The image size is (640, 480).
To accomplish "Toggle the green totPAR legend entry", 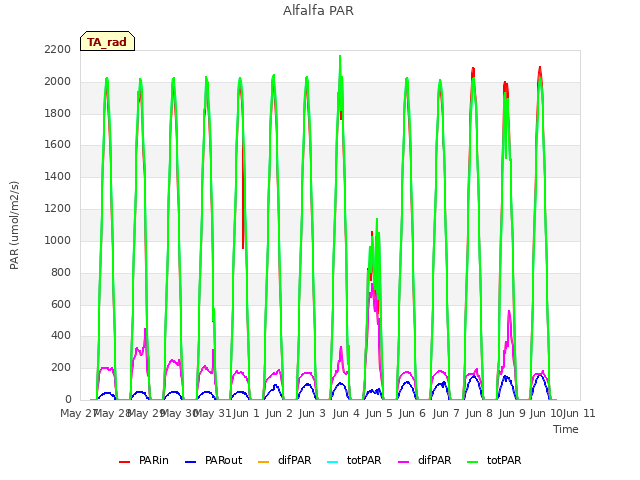I will 494,460.
